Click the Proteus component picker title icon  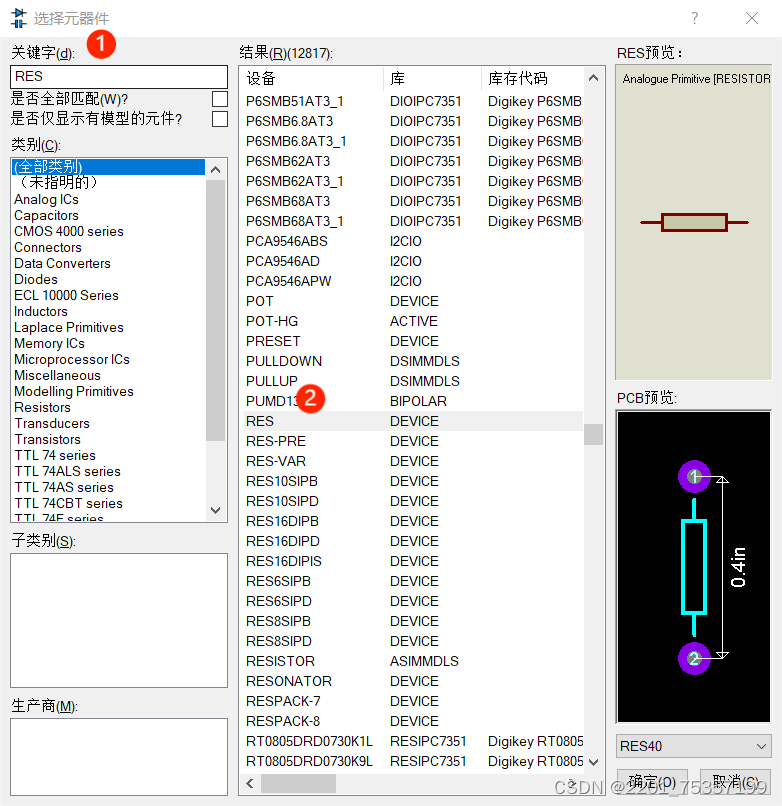(x=19, y=18)
